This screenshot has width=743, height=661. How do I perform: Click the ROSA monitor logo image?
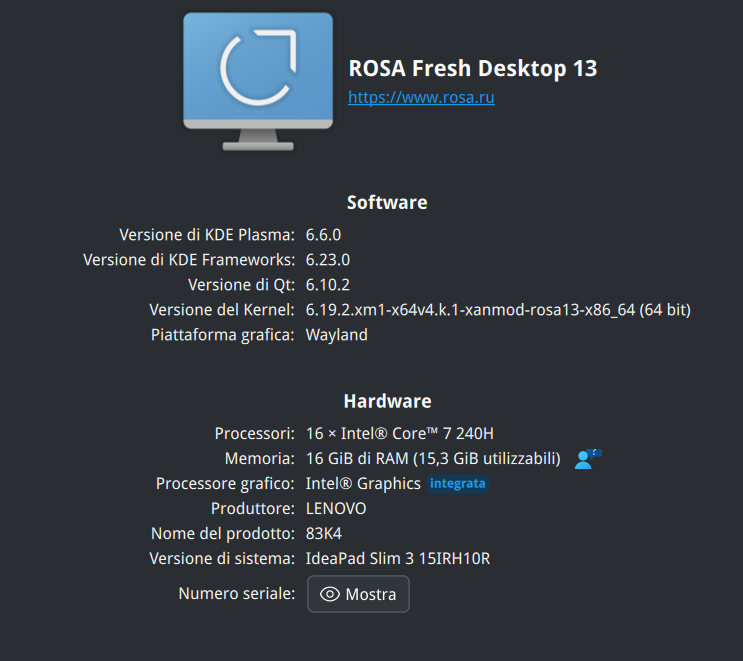tap(258, 81)
